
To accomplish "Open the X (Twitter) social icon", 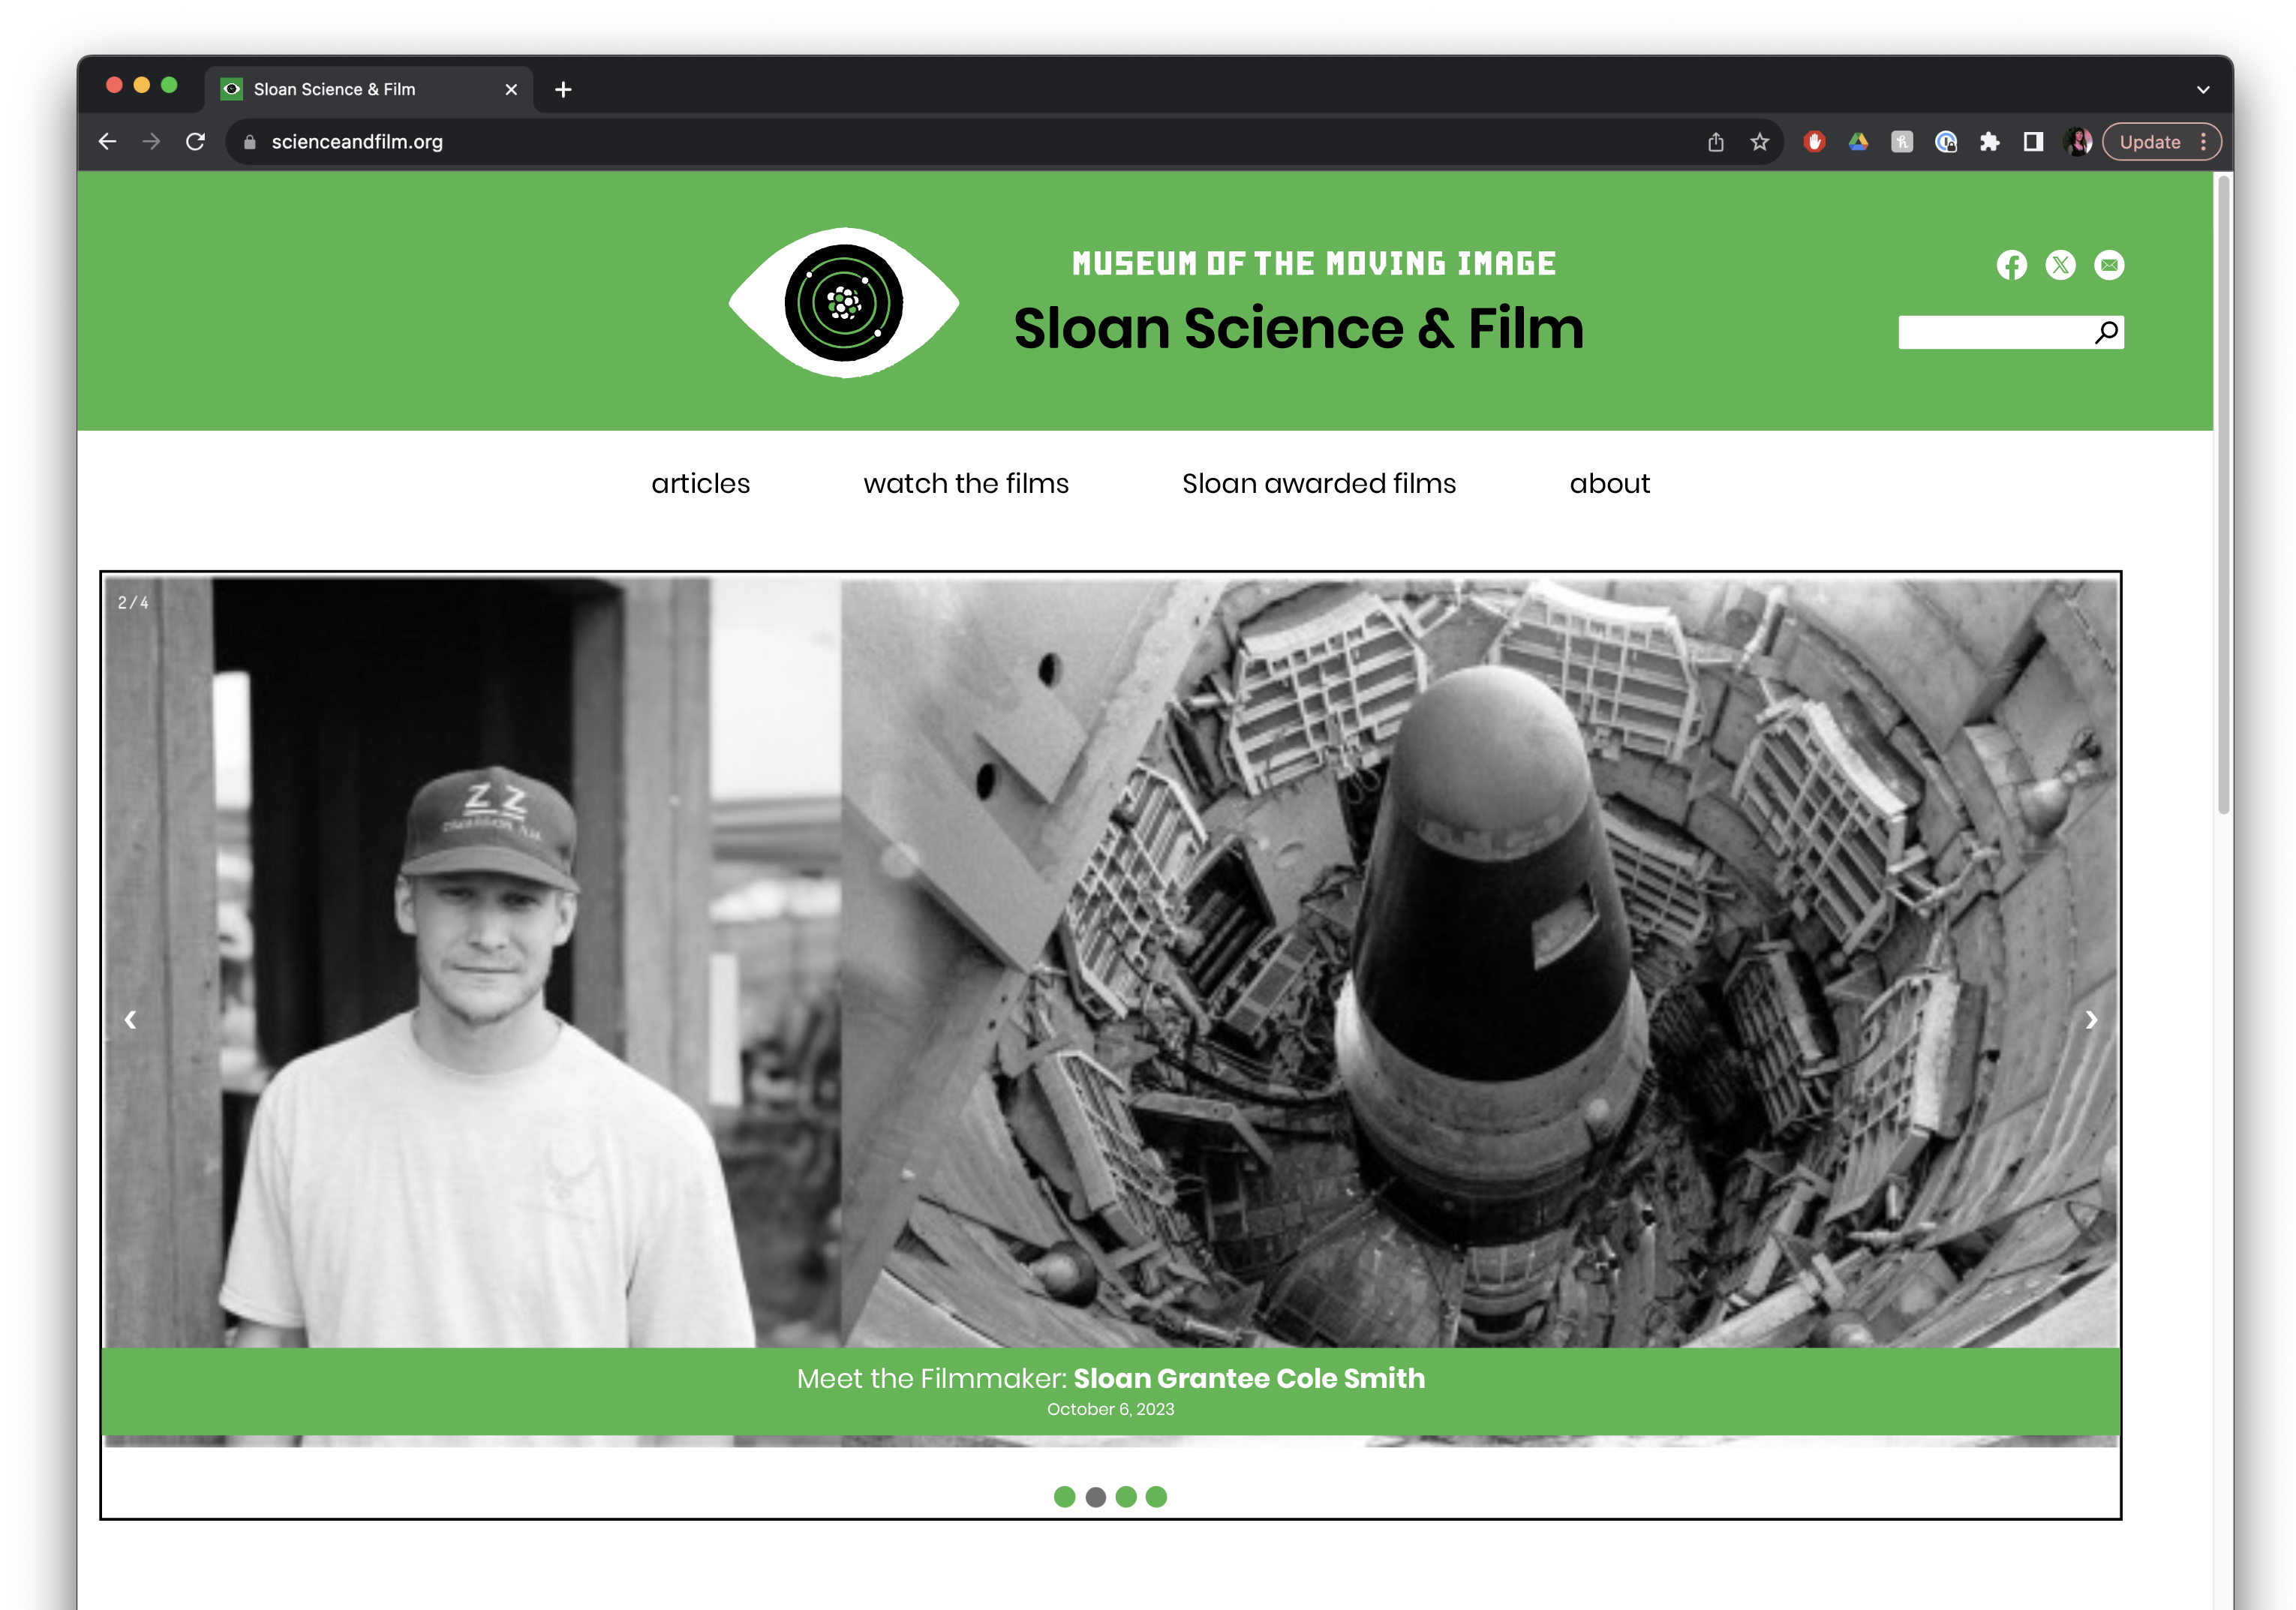I will tap(2060, 265).
